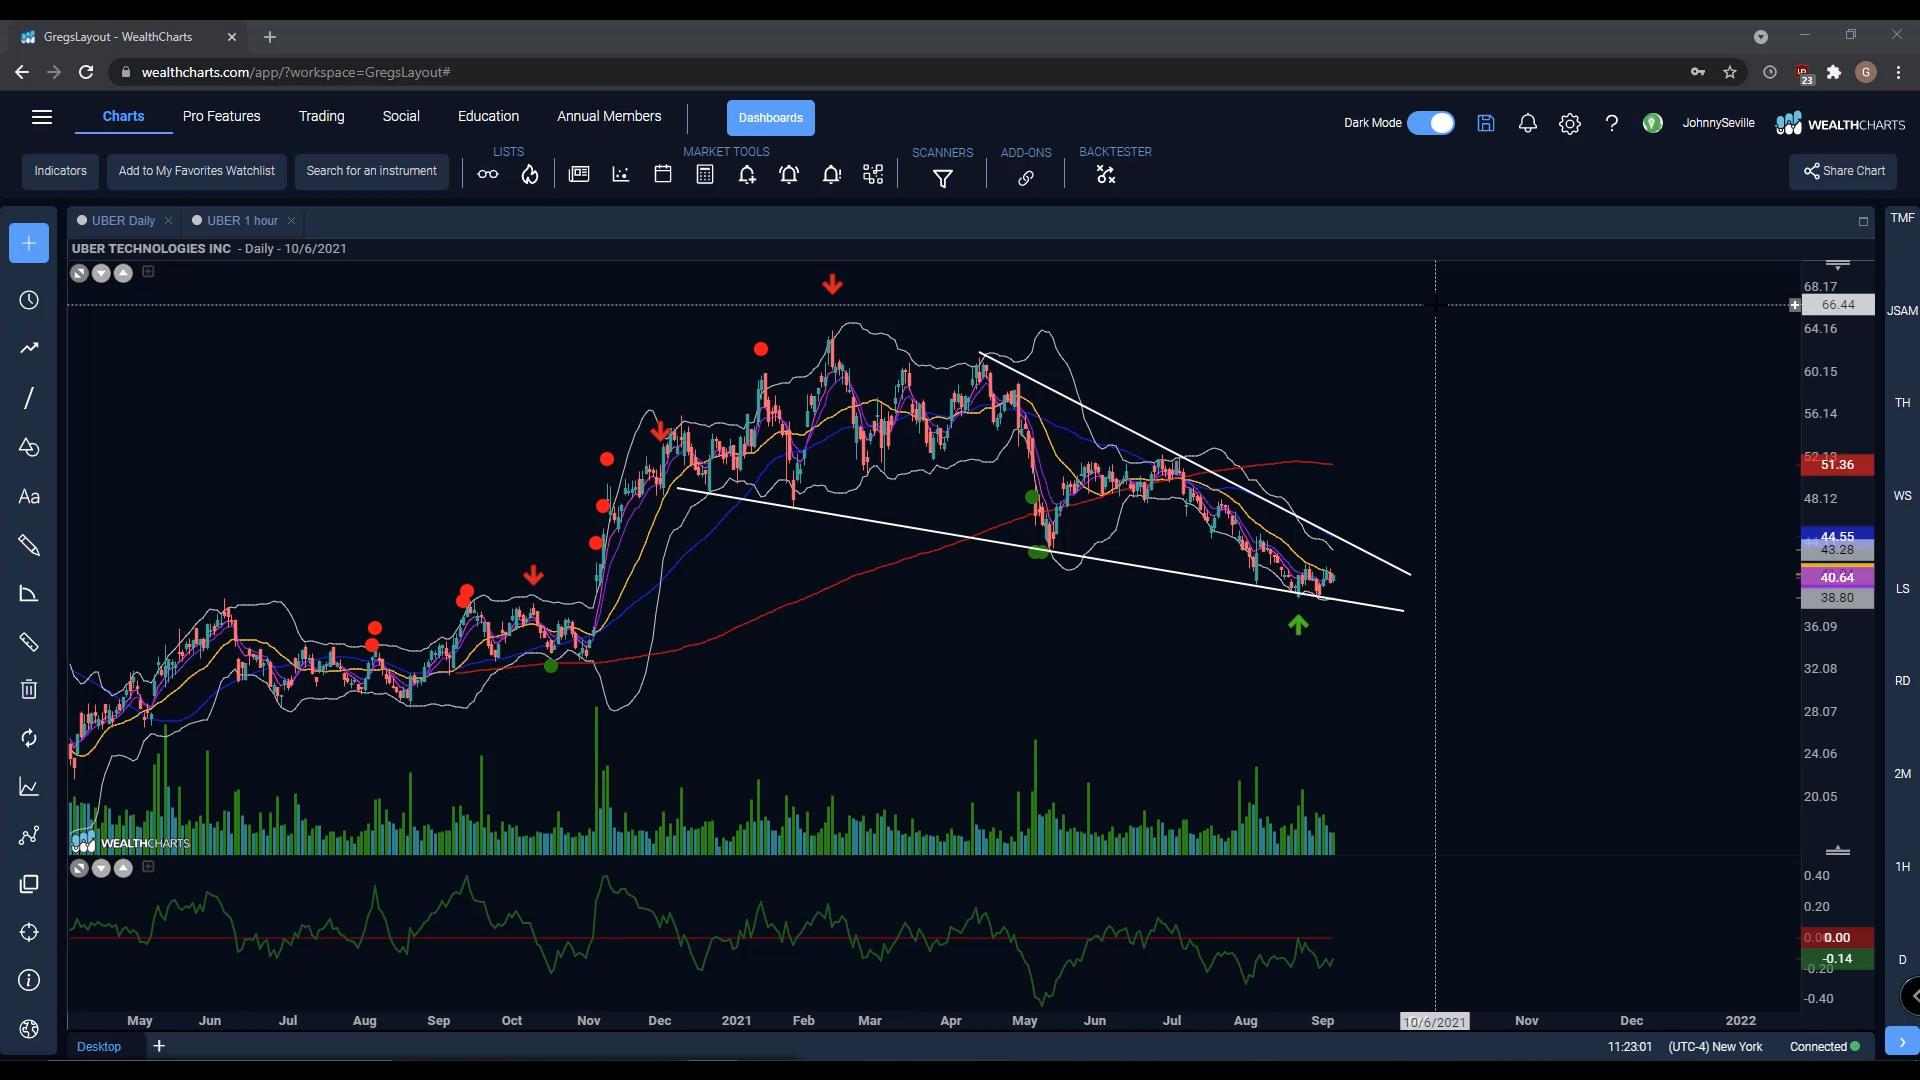Click the Indicators button
1920x1080 pixels.
(x=61, y=171)
